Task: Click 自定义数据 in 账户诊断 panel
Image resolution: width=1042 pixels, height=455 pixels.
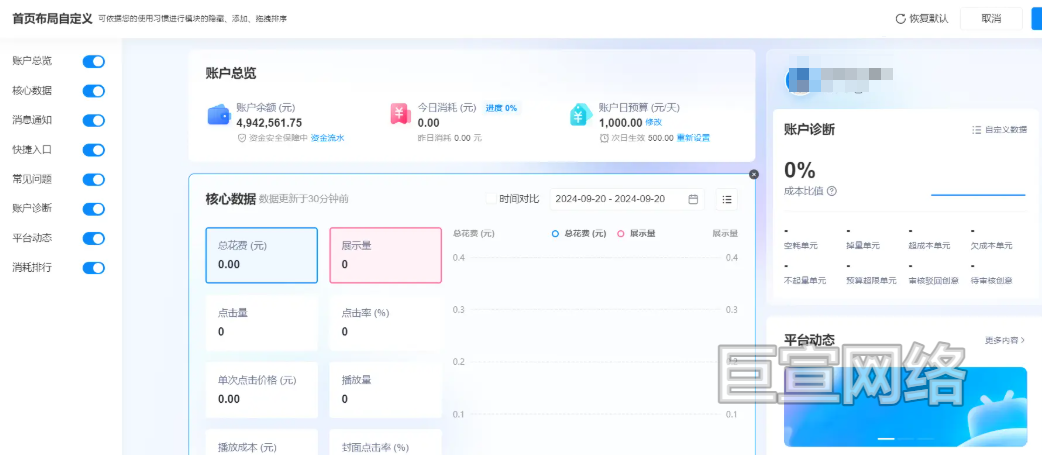Action: click(999, 130)
